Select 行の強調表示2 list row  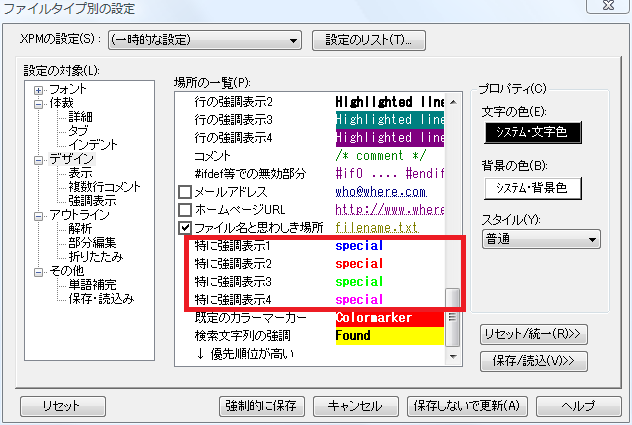(310, 102)
